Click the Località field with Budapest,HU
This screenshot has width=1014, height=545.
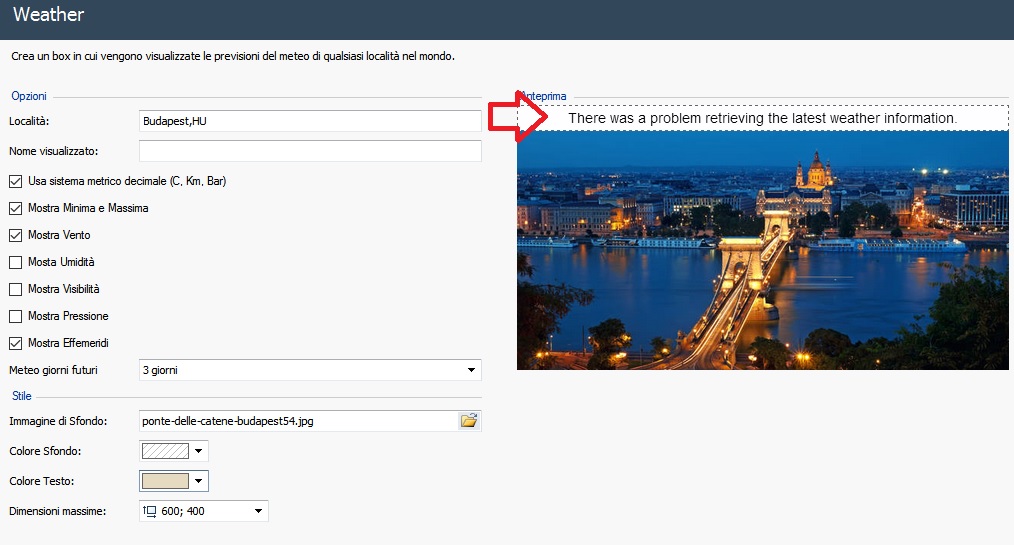(310, 121)
